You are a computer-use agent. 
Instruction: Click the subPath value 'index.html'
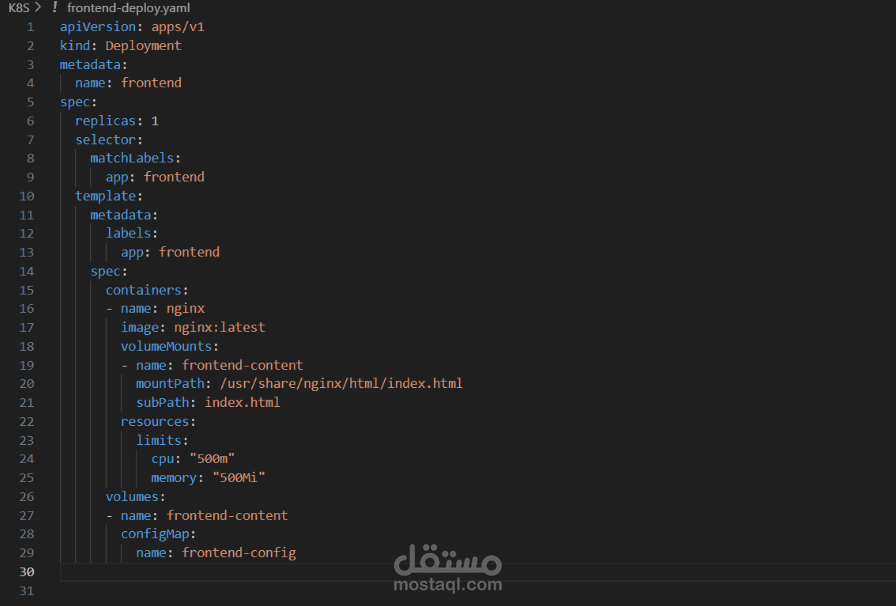[242, 402]
